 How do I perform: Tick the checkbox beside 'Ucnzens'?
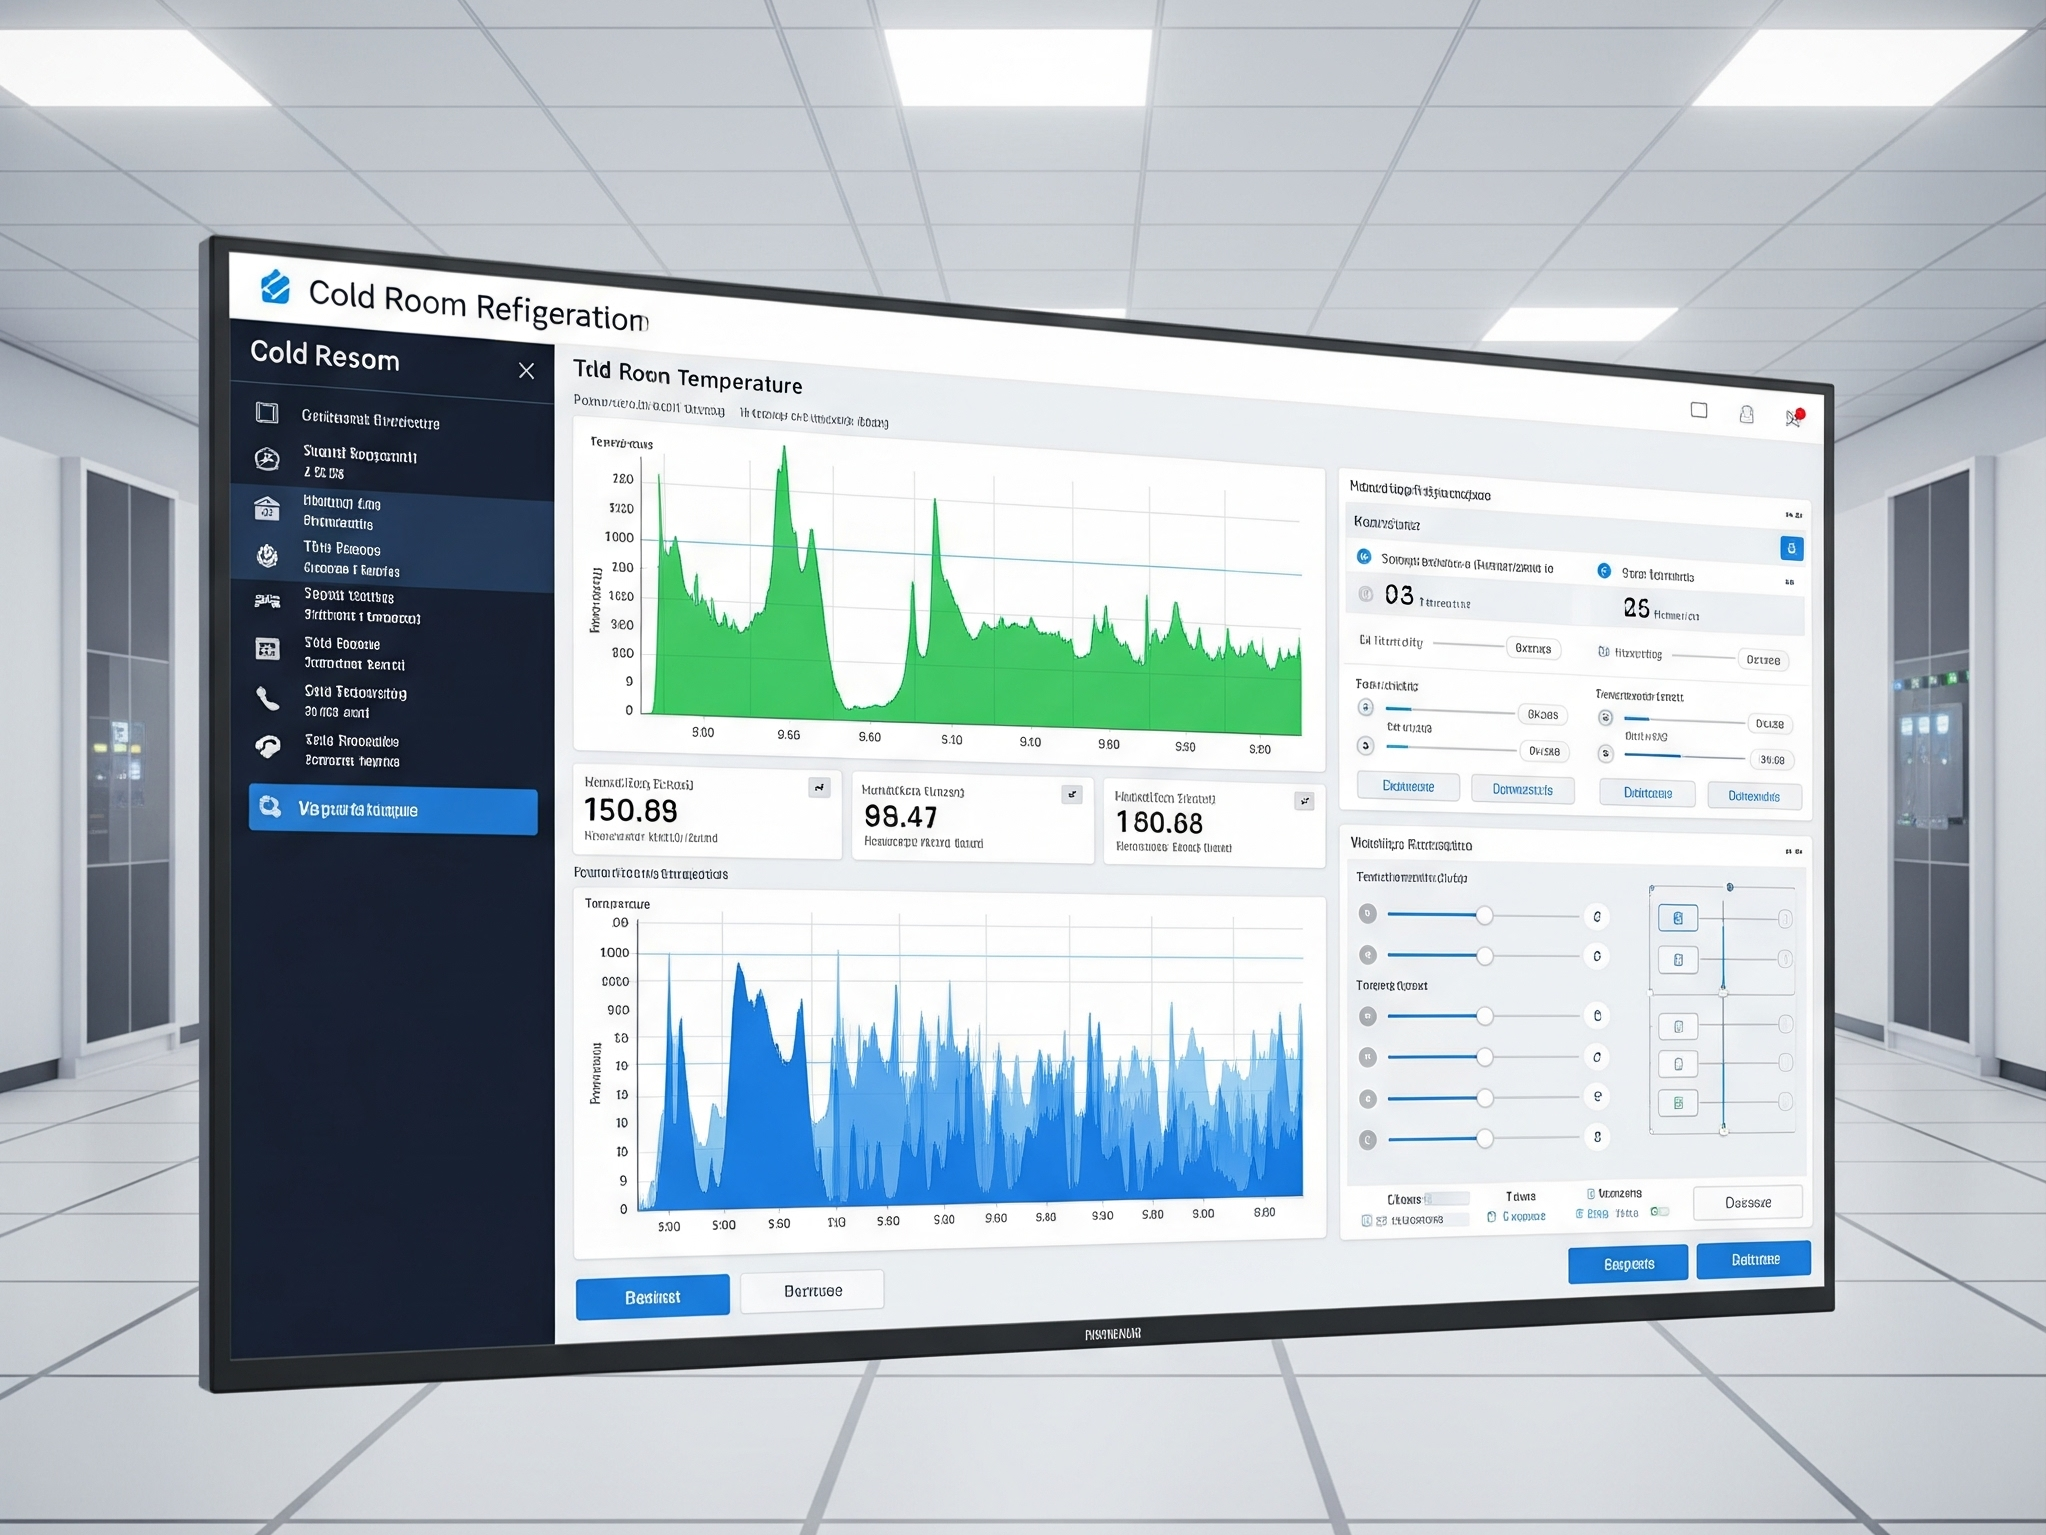pos(1591,1194)
